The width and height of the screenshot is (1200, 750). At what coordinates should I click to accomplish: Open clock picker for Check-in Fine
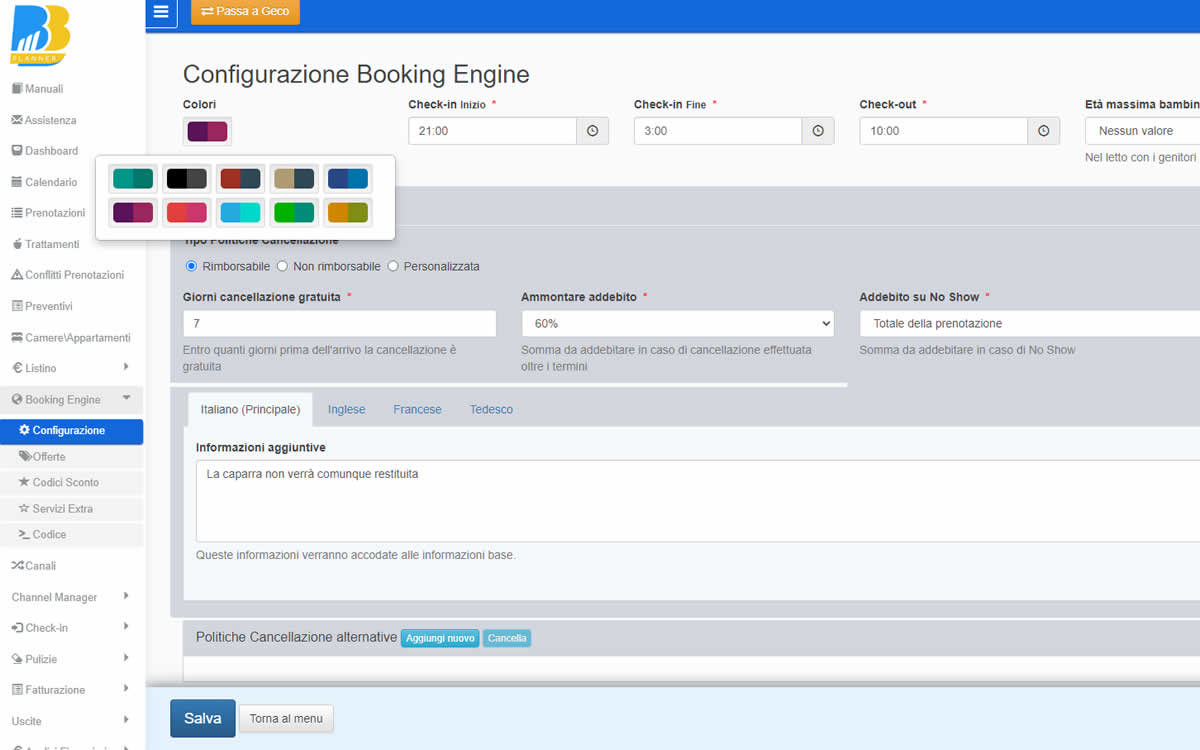click(818, 131)
